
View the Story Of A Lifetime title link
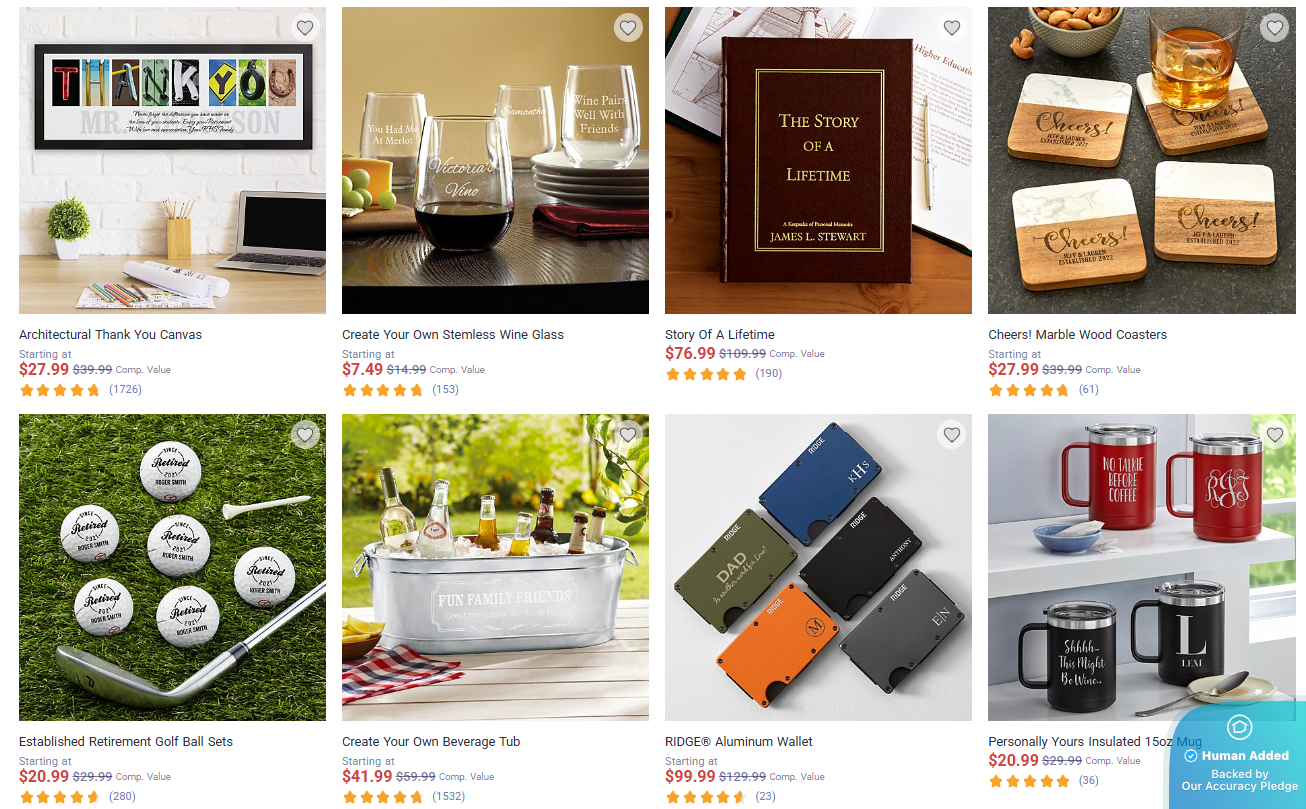tap(720, 335)
